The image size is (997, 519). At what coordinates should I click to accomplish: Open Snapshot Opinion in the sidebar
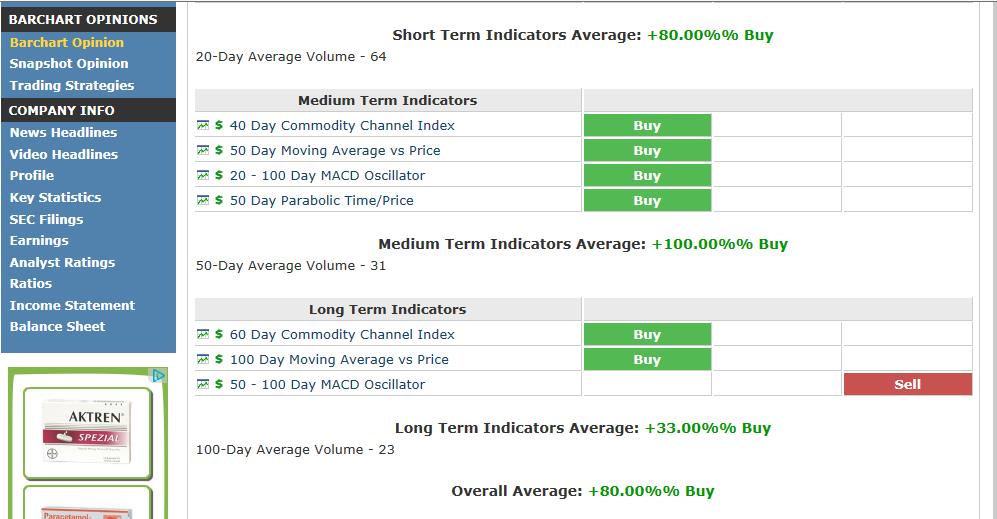[x=69, y=64]
